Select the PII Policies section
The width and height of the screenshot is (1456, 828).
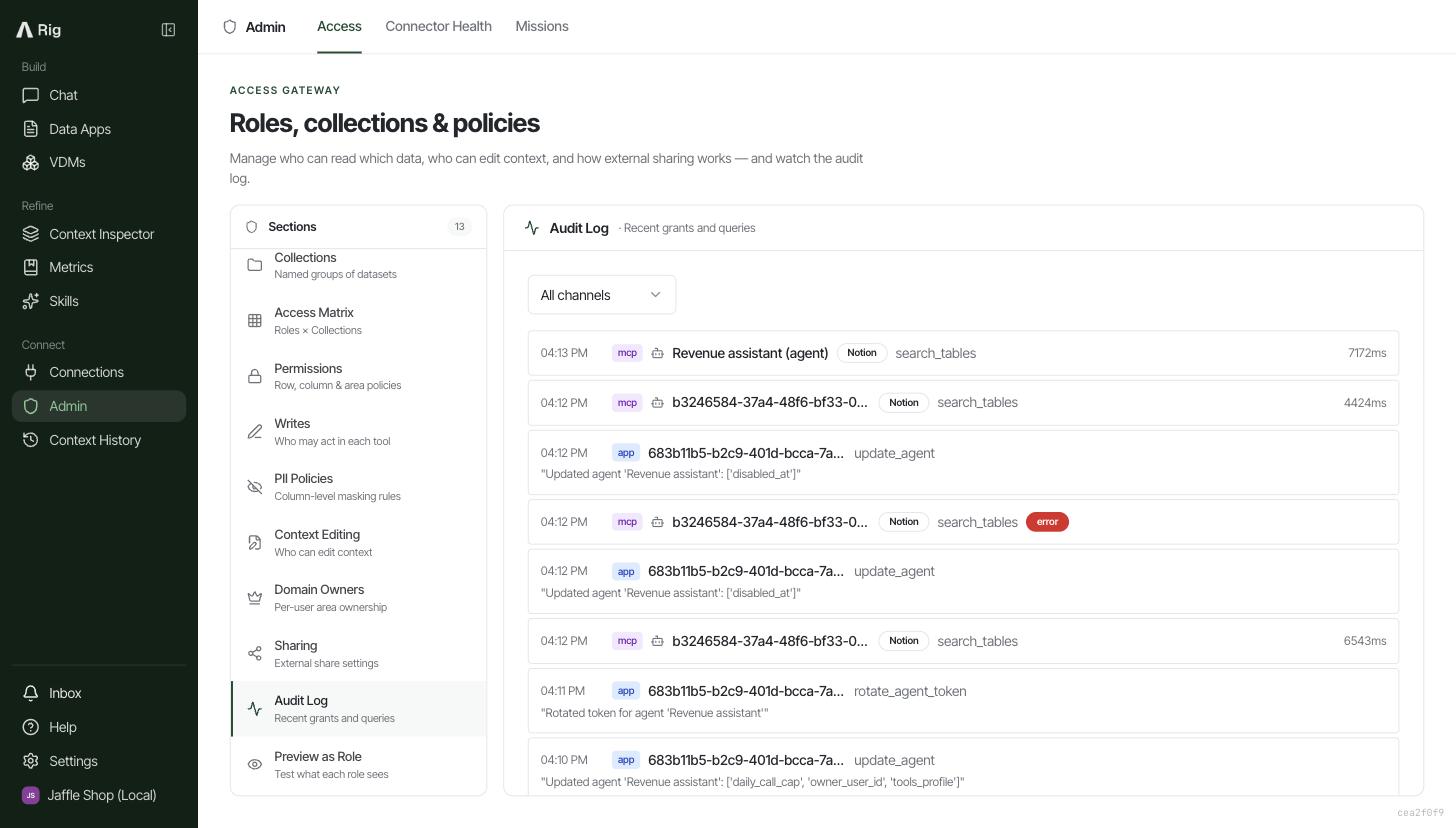coord(359,487)
